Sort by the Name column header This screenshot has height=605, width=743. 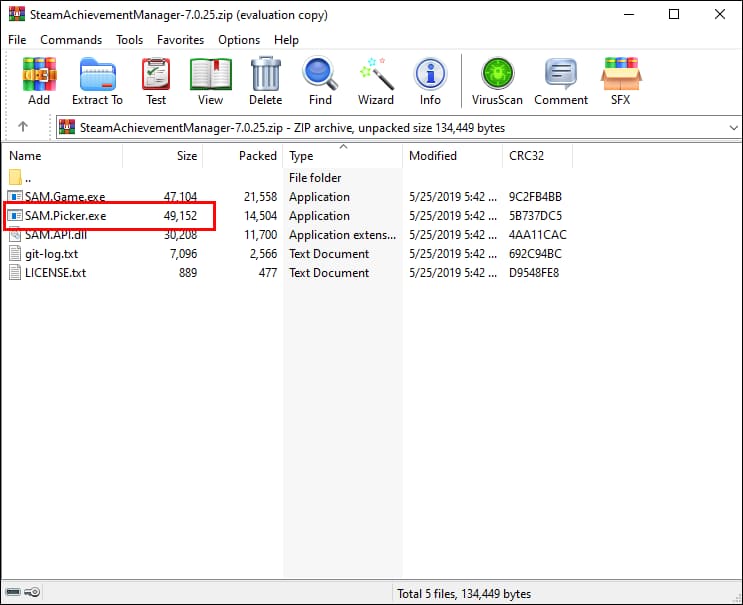62,156
